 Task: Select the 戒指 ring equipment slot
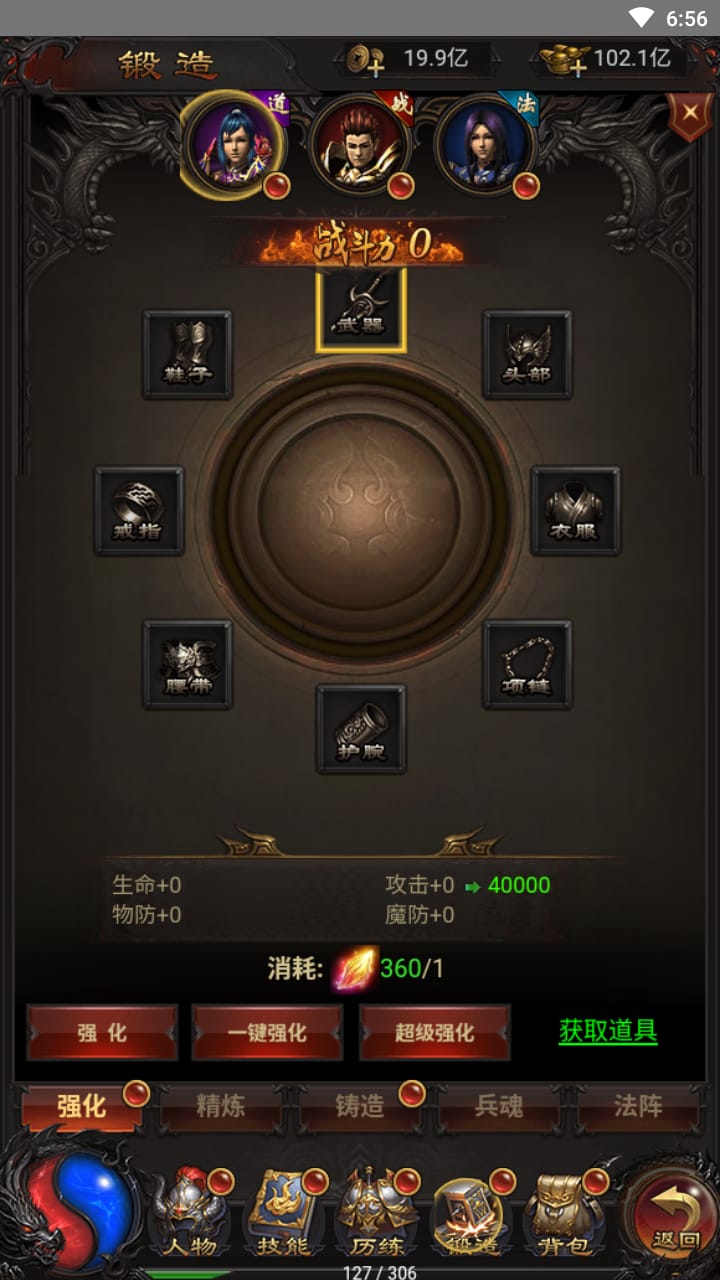(x=139, y=511)
